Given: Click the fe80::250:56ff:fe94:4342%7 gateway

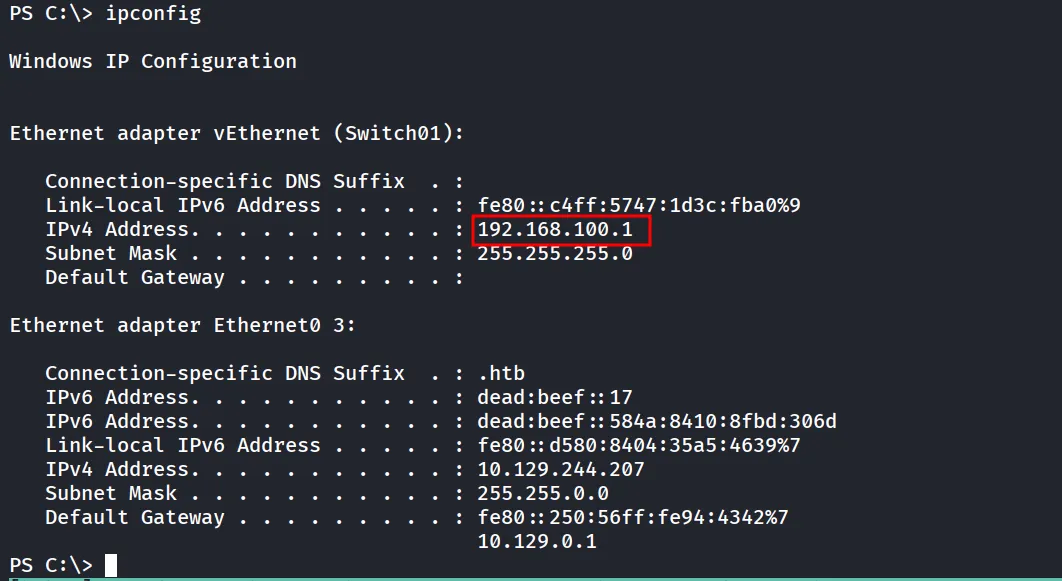Looking at the screenshot, I should coord(633,517).
